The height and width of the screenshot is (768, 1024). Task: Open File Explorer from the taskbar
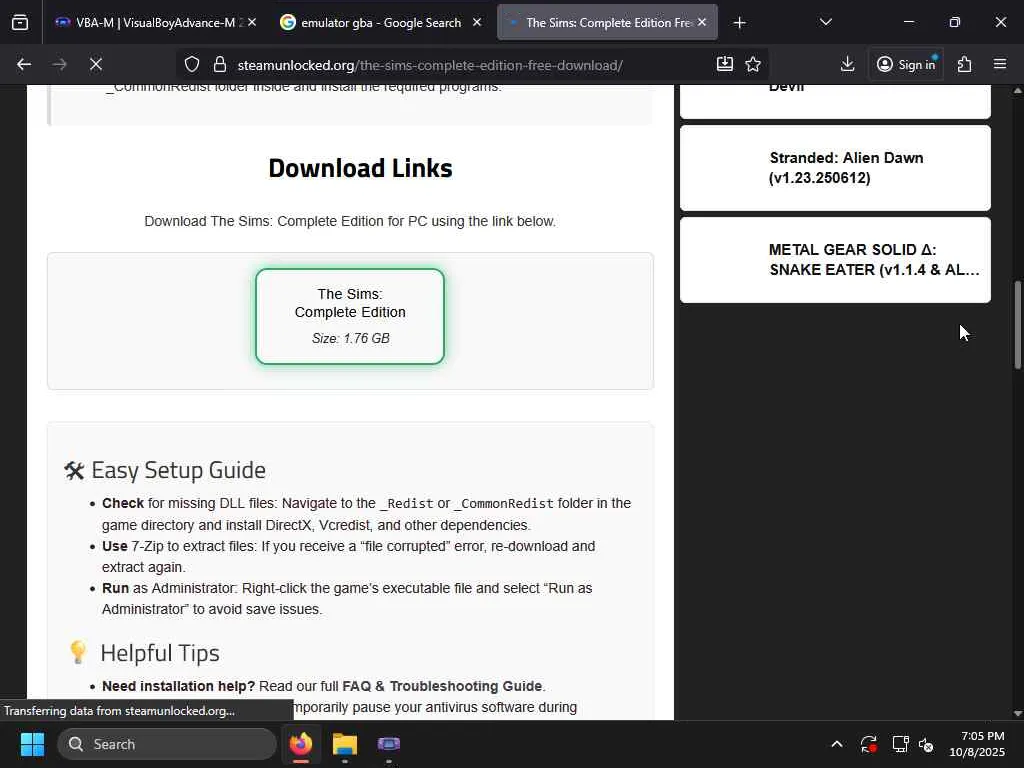345,744
